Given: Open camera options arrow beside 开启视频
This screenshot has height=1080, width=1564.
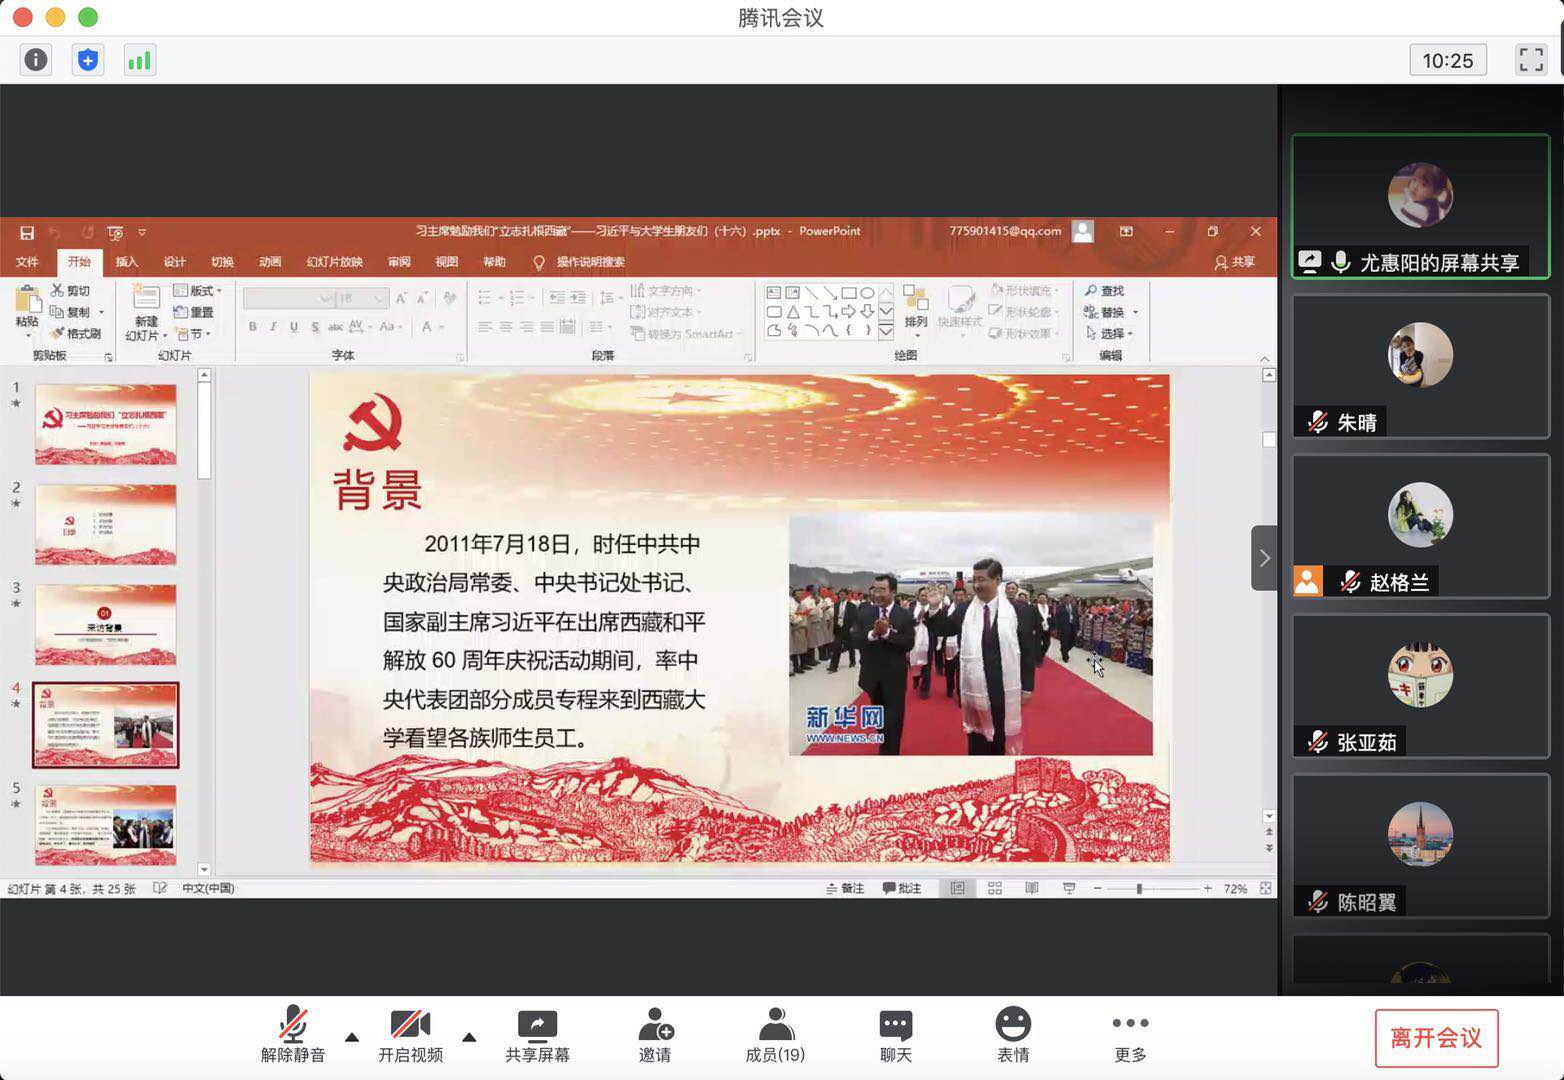Looking at the screenshot, I should click(469, 1037).
